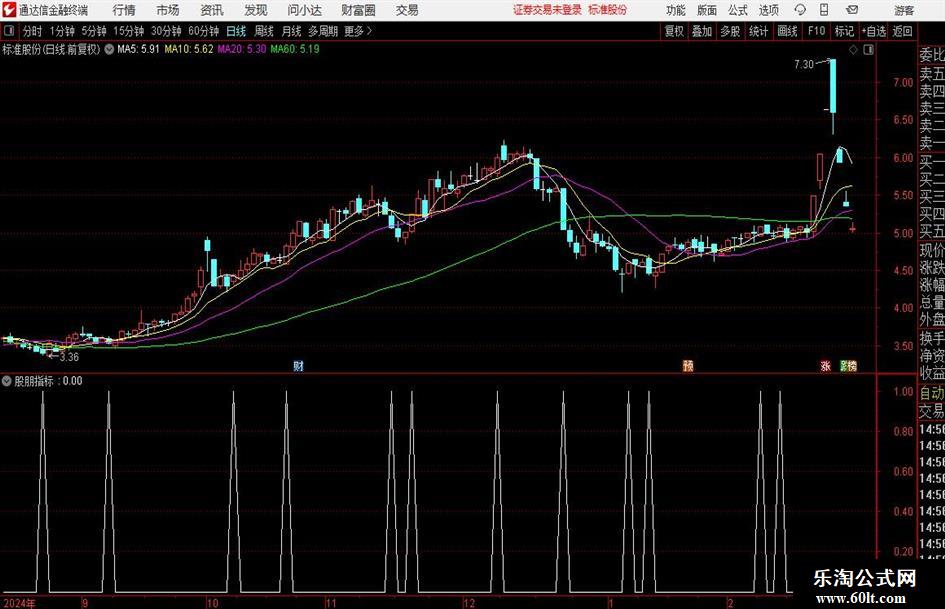Click the 标记 mark toolbar button
The width and height of the screenshot is (945, 609).
click(x=844, y=31)
